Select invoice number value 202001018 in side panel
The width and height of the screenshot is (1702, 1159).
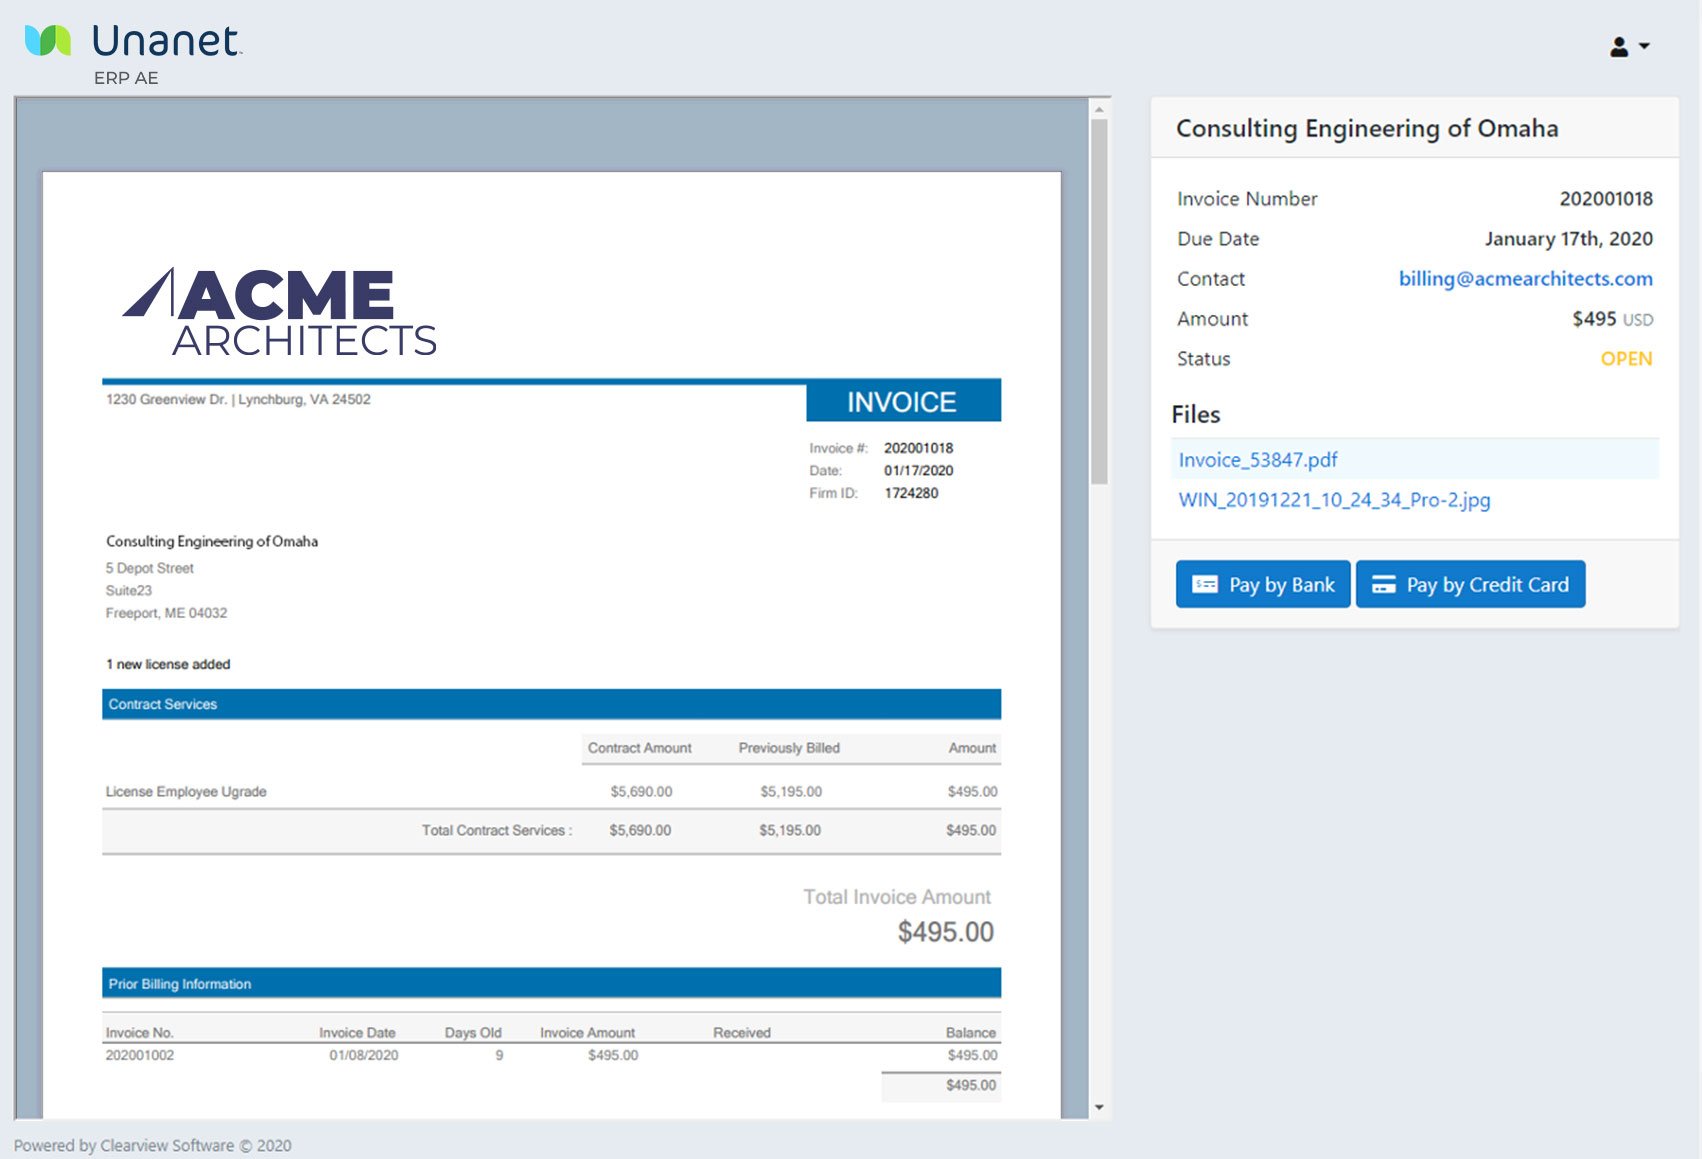(x=1606, y=199)
